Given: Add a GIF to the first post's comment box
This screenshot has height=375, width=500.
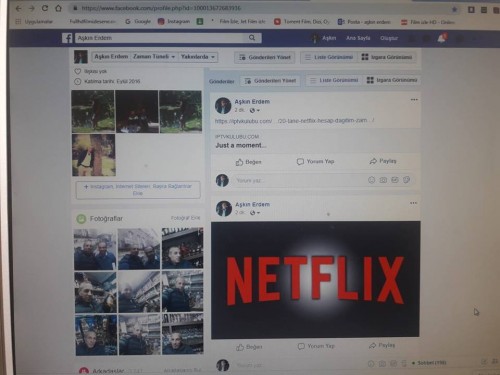Looking at the screenshot, I should 395,180.
